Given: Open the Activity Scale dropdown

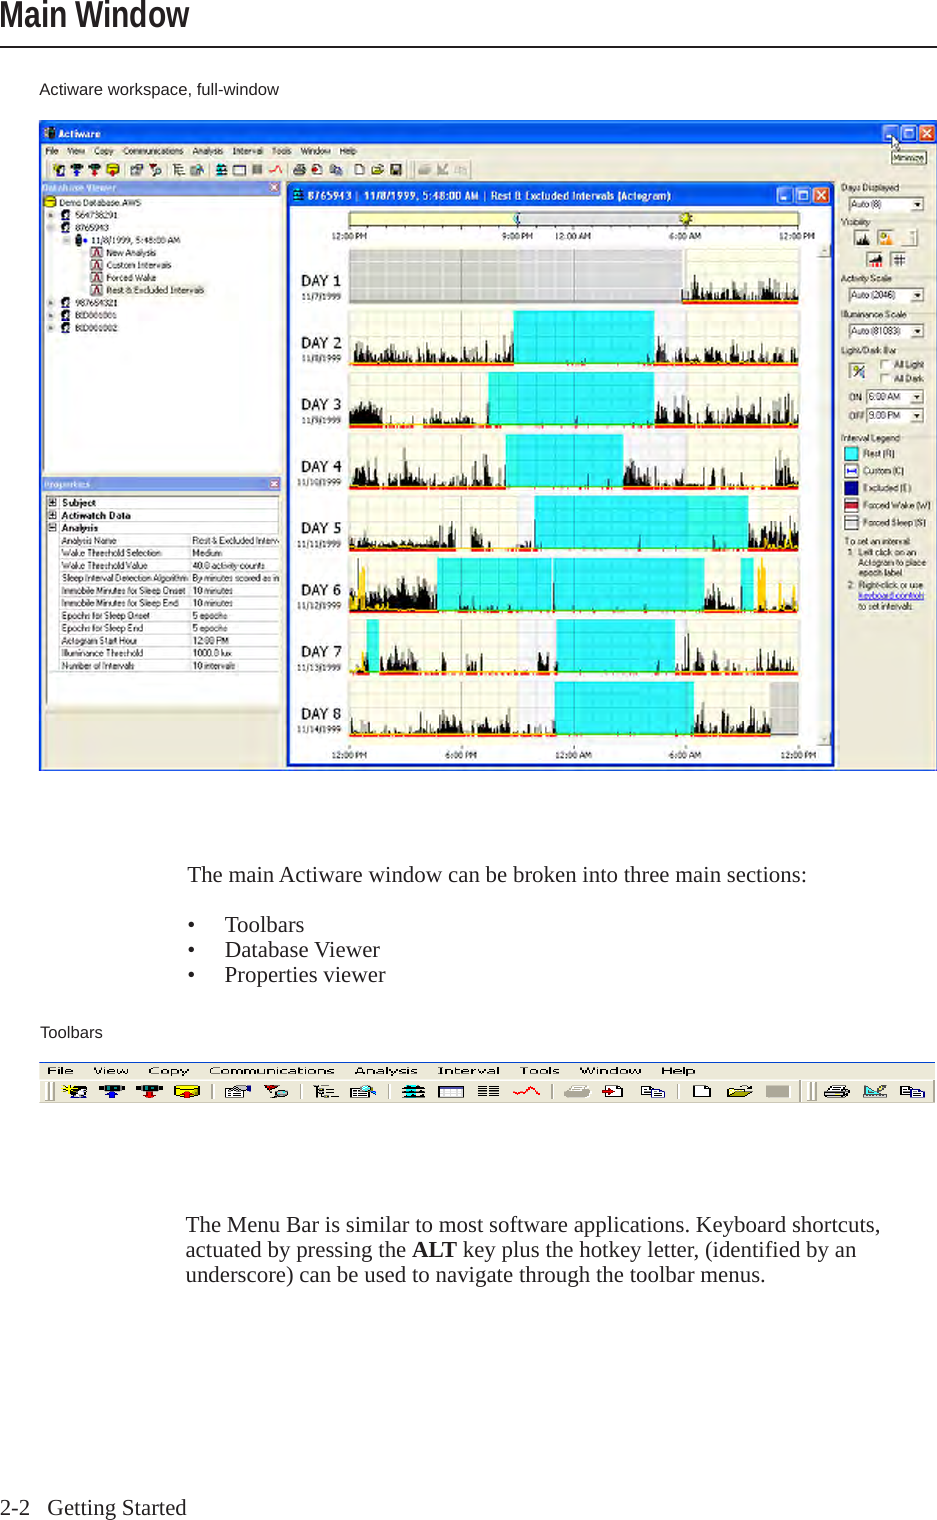Looking at the screenshot, I should [916, 294].
